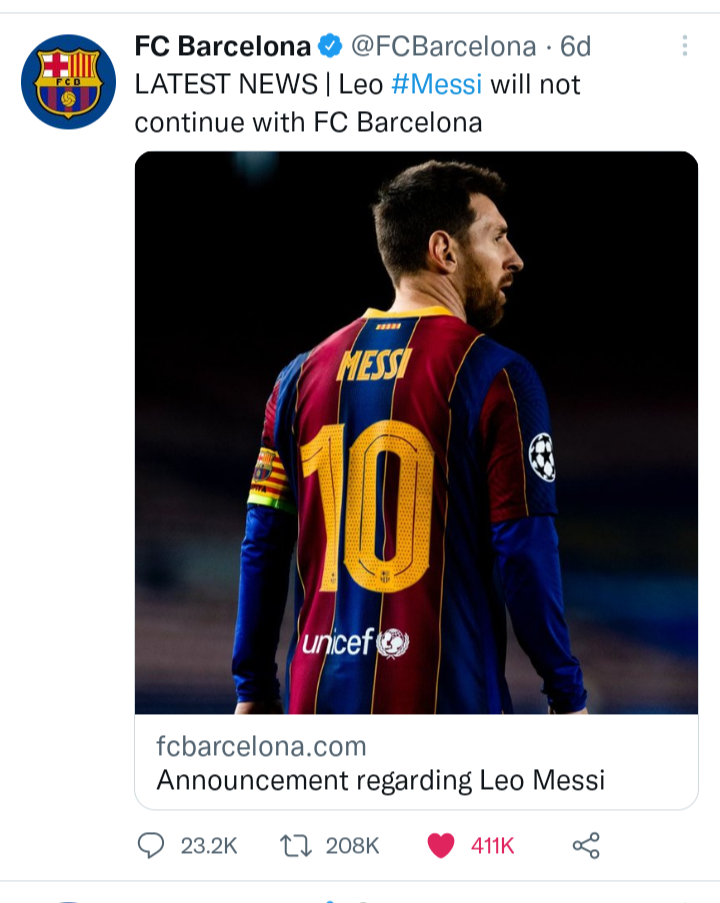This screenshot has height=903, width=720.
Task: Click the 'LATEST NEWS | Leo' tweet text
Action: 259,84
